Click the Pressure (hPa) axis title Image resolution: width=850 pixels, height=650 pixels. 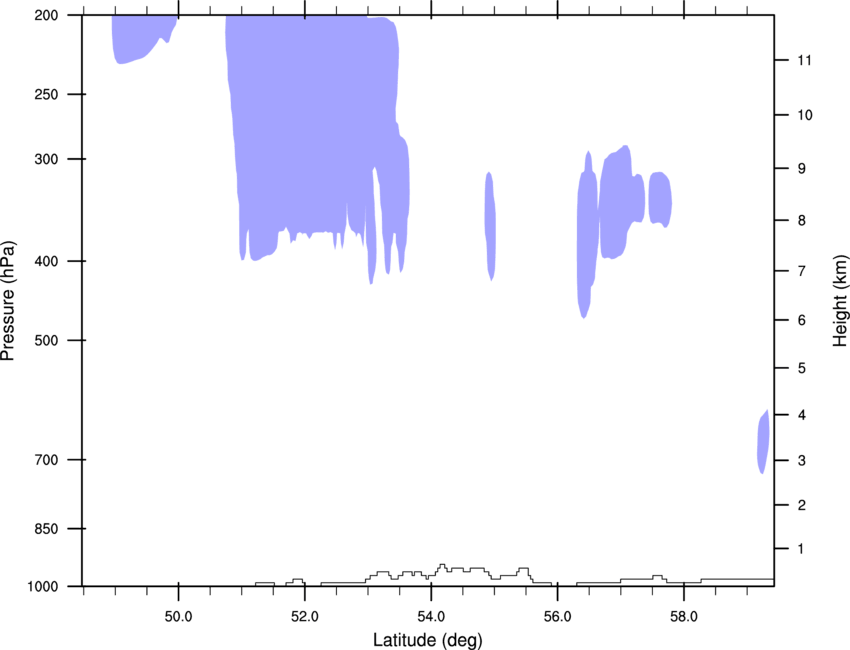8,301
